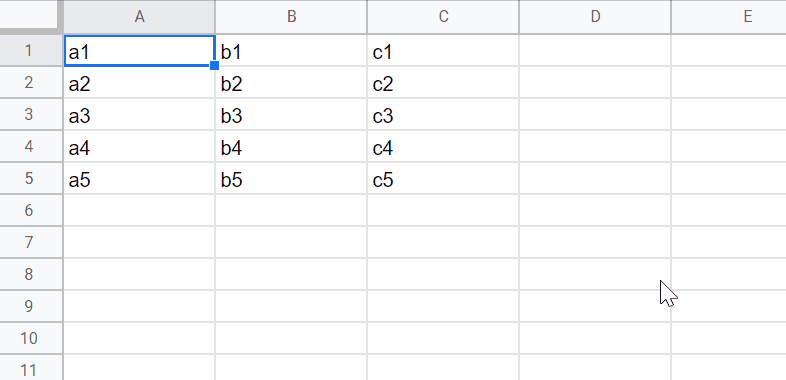Screen dimensions: 786x380
Task: Select column A header
Action: tap(139, 17)
